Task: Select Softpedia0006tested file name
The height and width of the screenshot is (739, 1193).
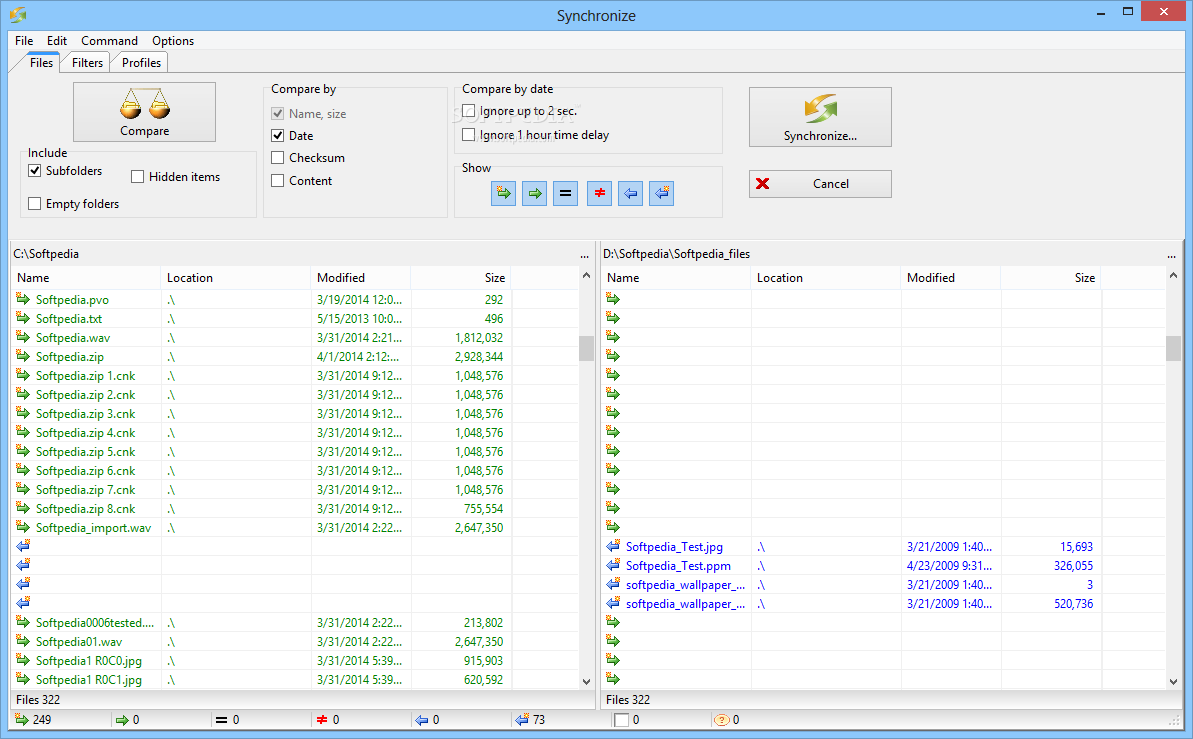Action: point(94,623)
